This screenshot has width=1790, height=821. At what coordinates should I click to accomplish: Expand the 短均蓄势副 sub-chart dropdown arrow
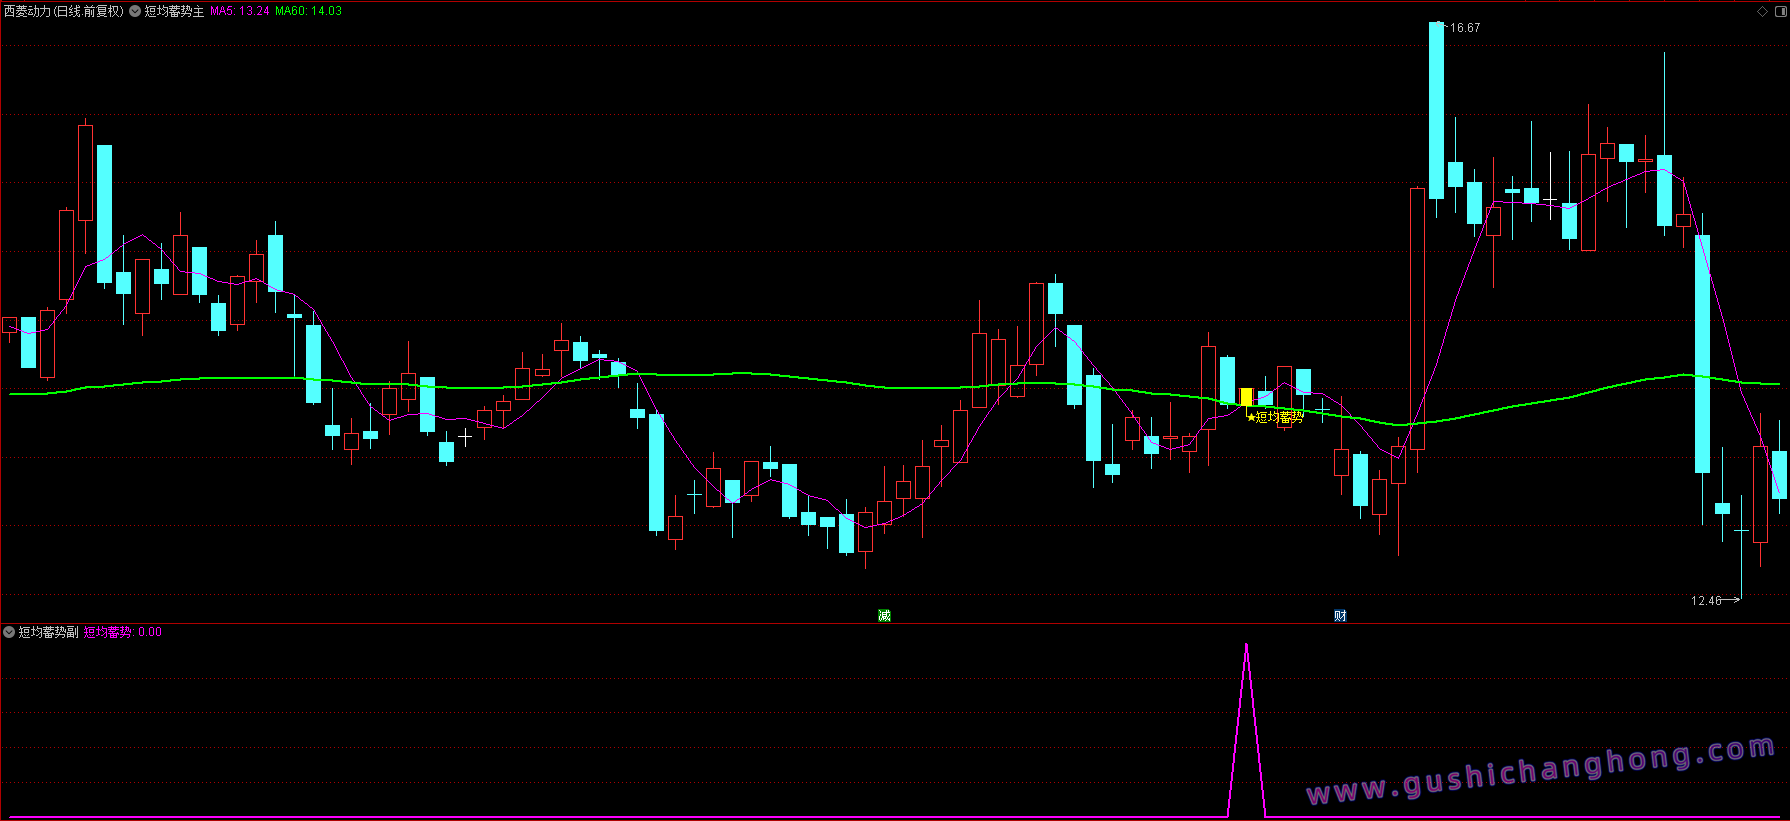coord(9,632)
